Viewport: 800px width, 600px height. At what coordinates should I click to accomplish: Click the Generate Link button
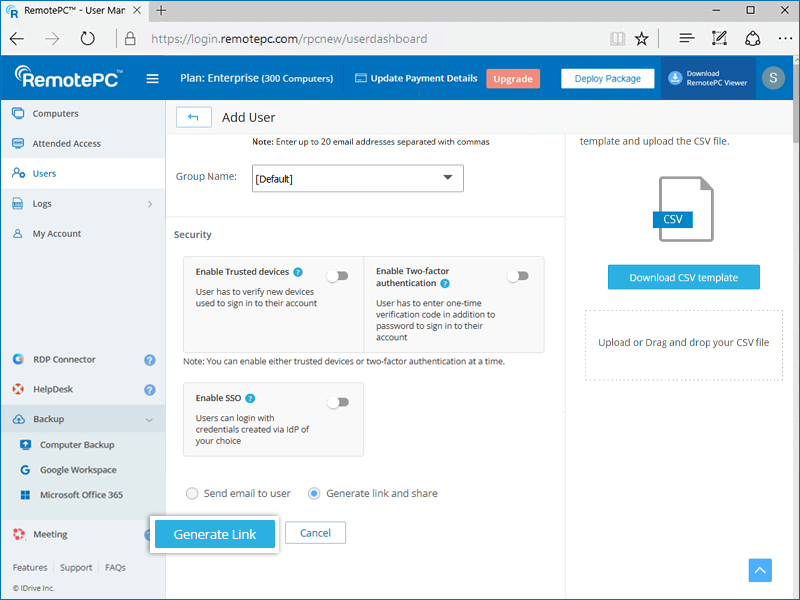[x=215, y=534]
